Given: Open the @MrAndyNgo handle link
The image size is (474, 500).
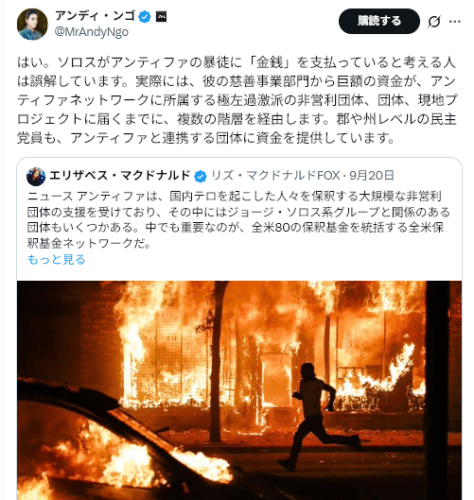Looking at the screenshot, I should click(x=91, y=32).
